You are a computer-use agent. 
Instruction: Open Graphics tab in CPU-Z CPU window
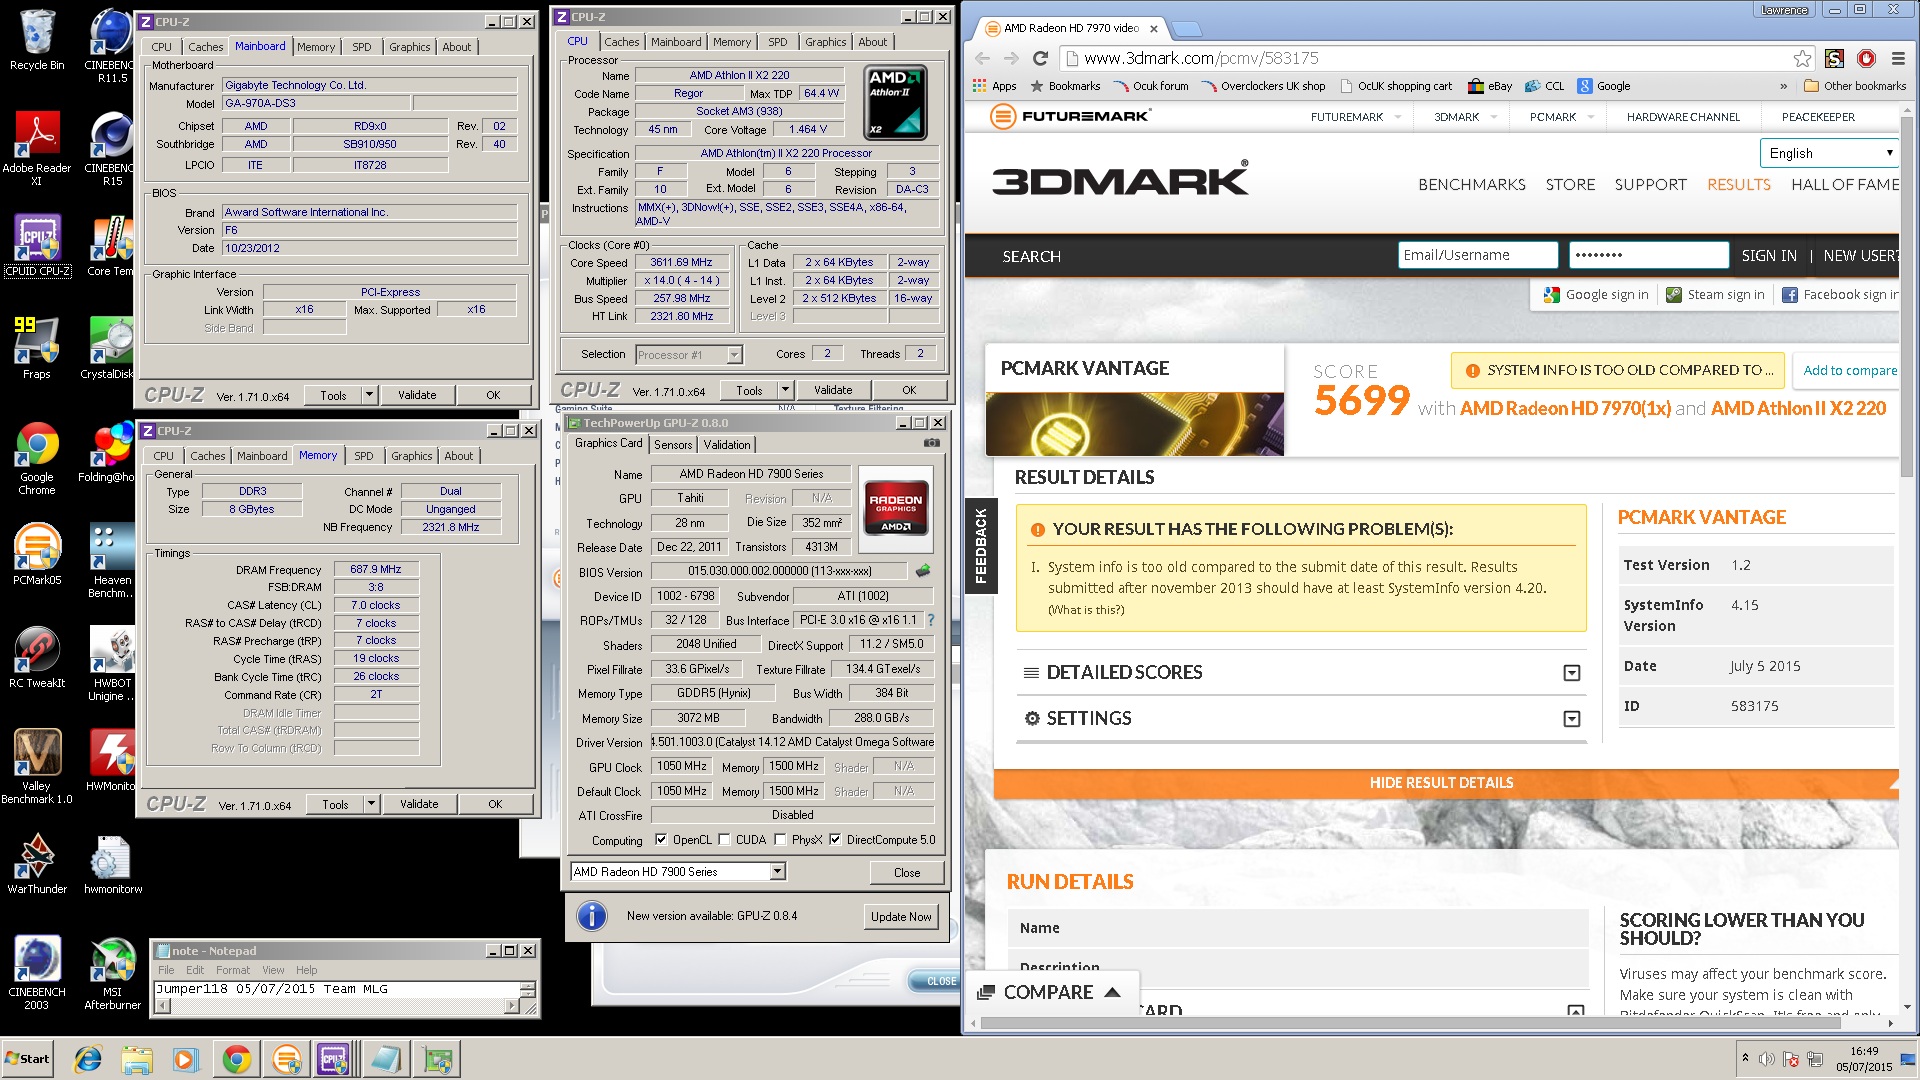[826, 42]
